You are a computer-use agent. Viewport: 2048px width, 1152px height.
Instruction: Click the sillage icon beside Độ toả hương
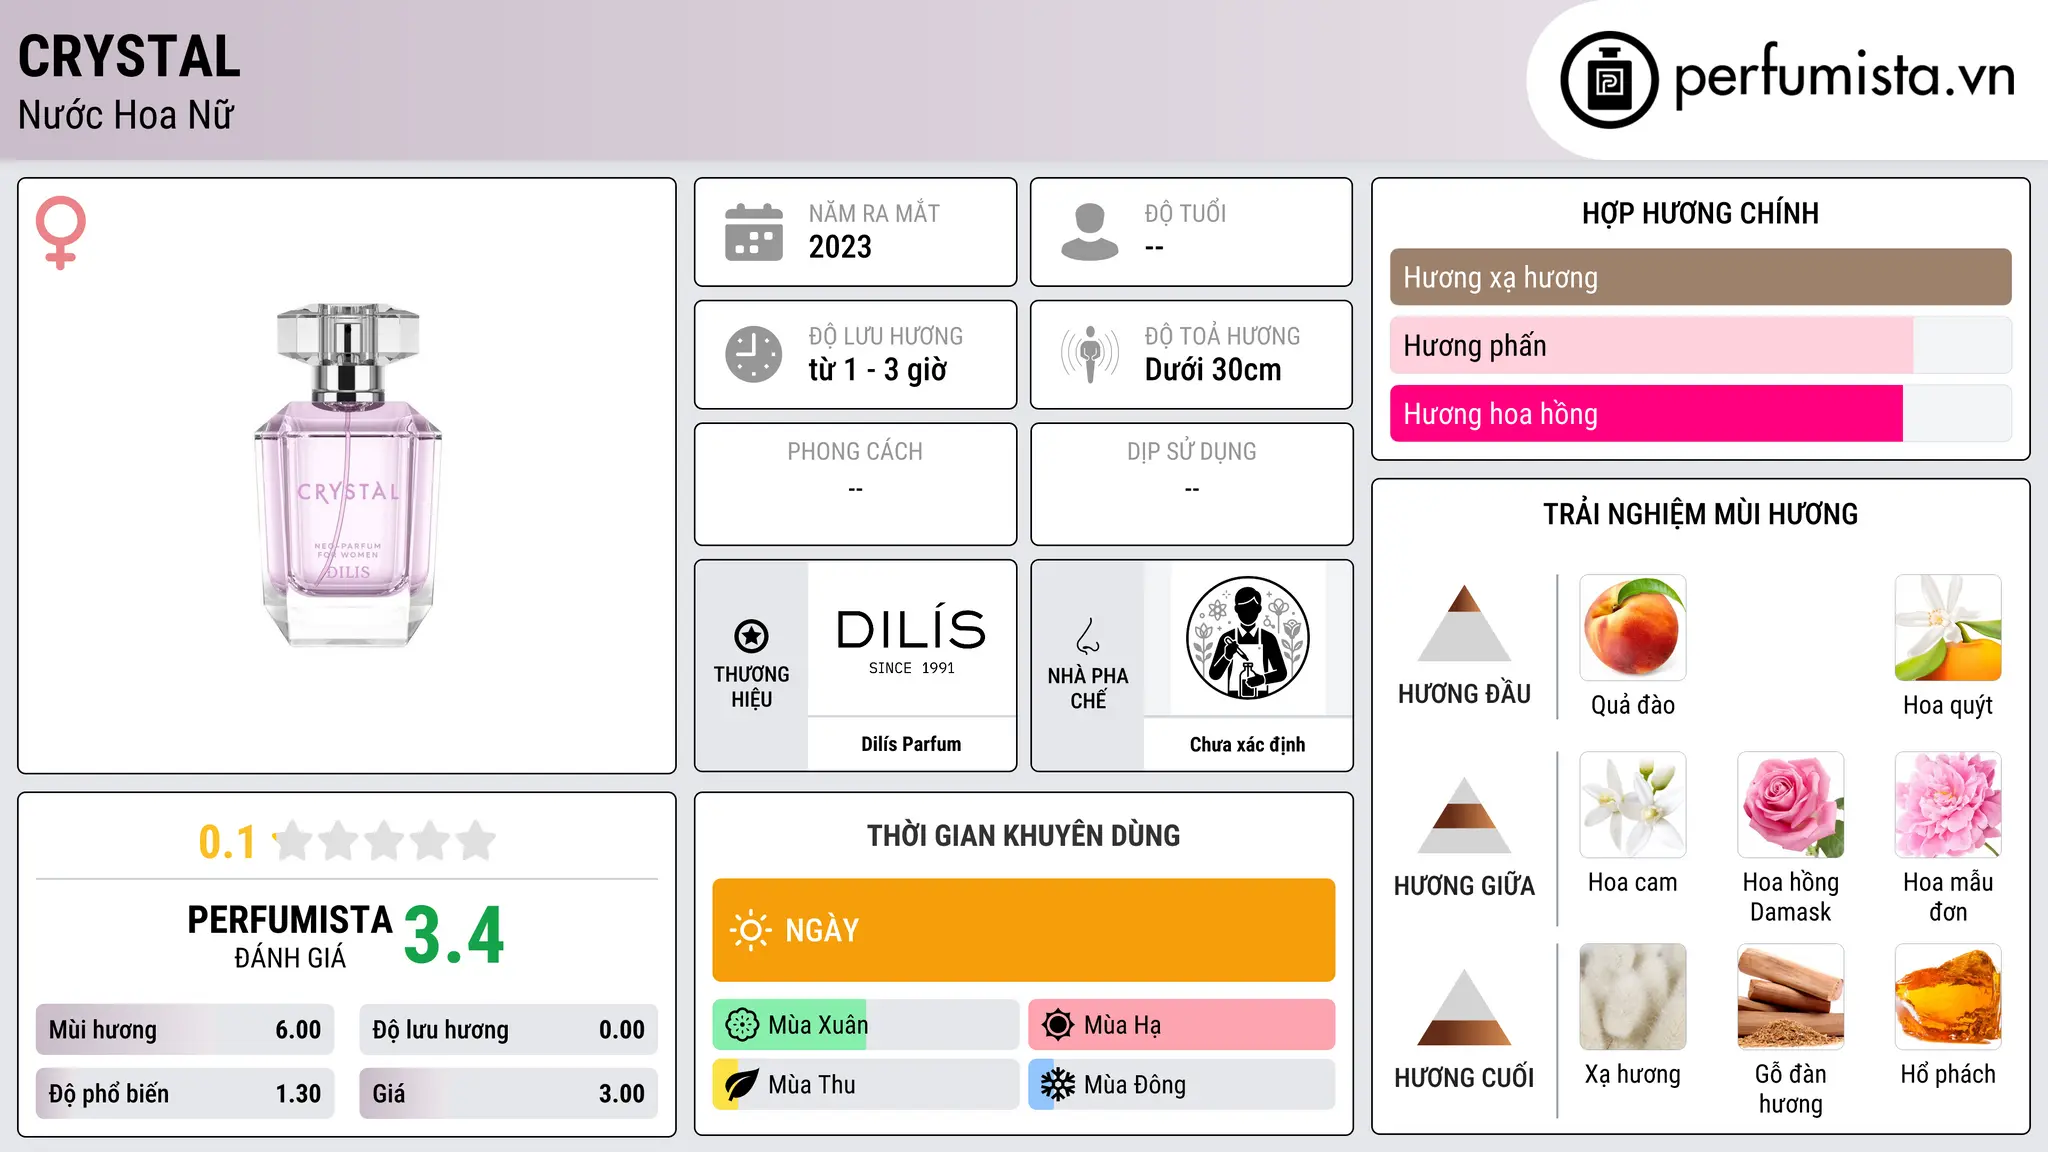pos(1090,354)
